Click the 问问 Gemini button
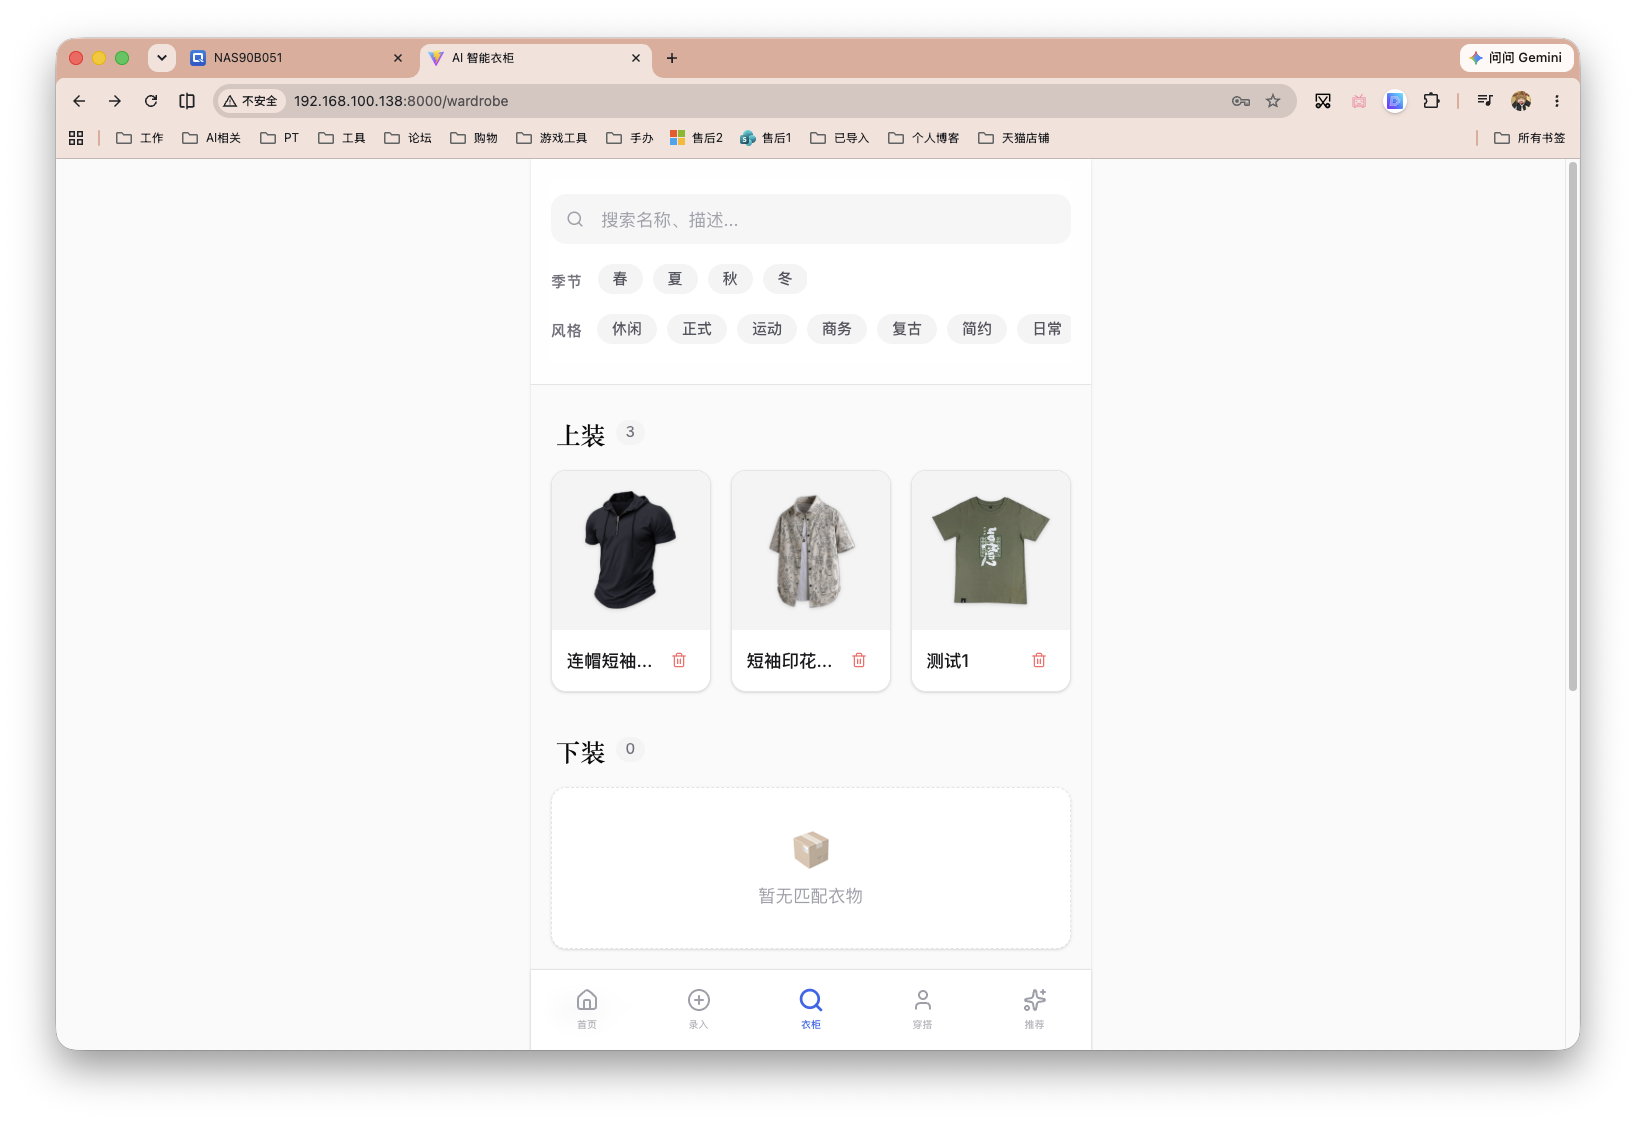 pyautogui.click(x=1516, y=58)
